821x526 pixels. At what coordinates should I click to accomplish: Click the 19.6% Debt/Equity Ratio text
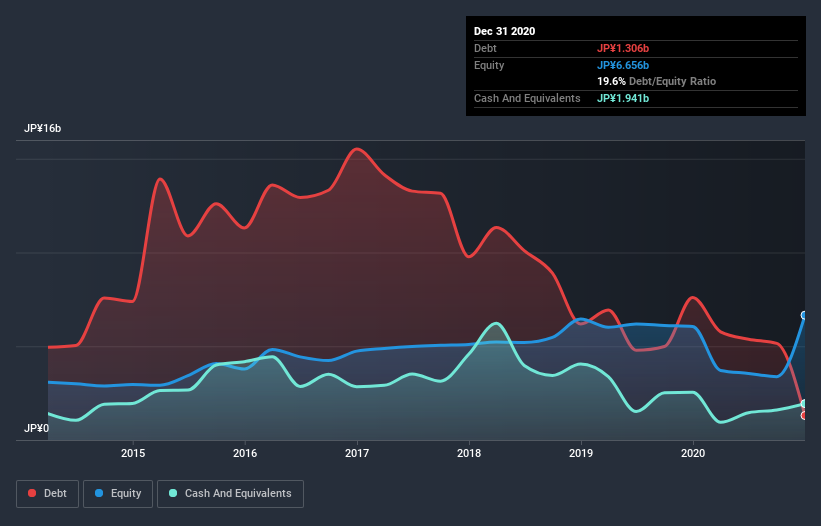(x=657, y=81)
